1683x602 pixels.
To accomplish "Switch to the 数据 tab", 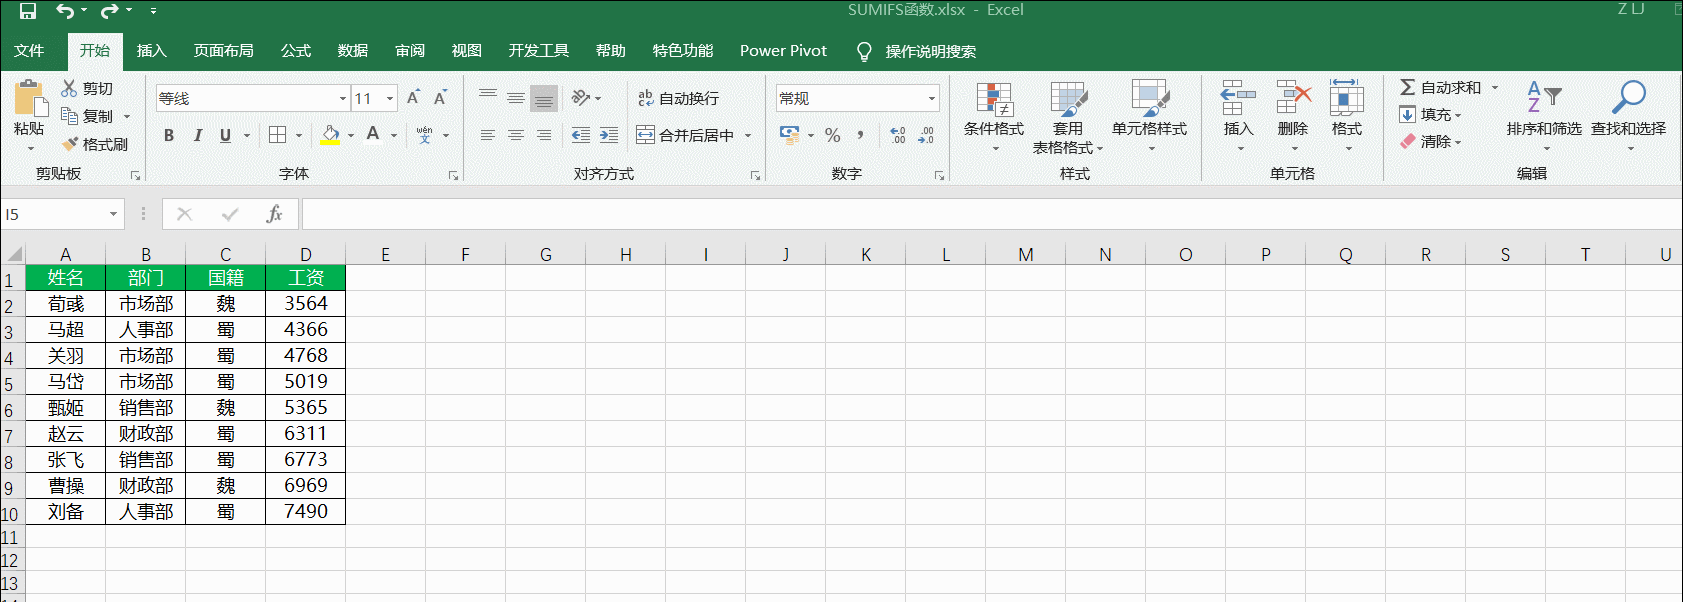I will point(352,50).
